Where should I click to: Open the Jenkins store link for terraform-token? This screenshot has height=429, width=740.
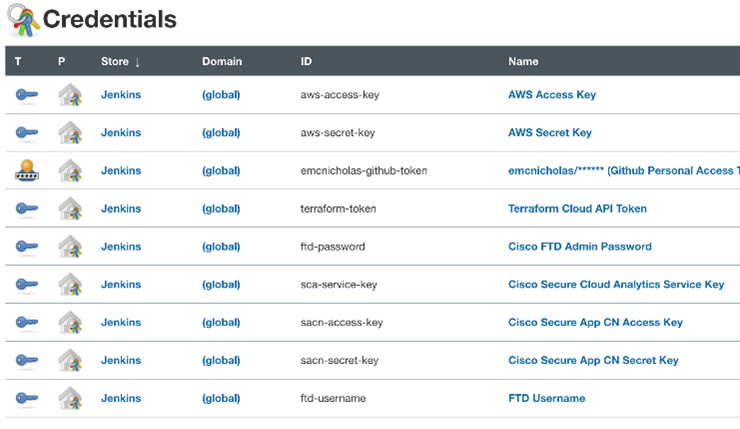point(121,209)
